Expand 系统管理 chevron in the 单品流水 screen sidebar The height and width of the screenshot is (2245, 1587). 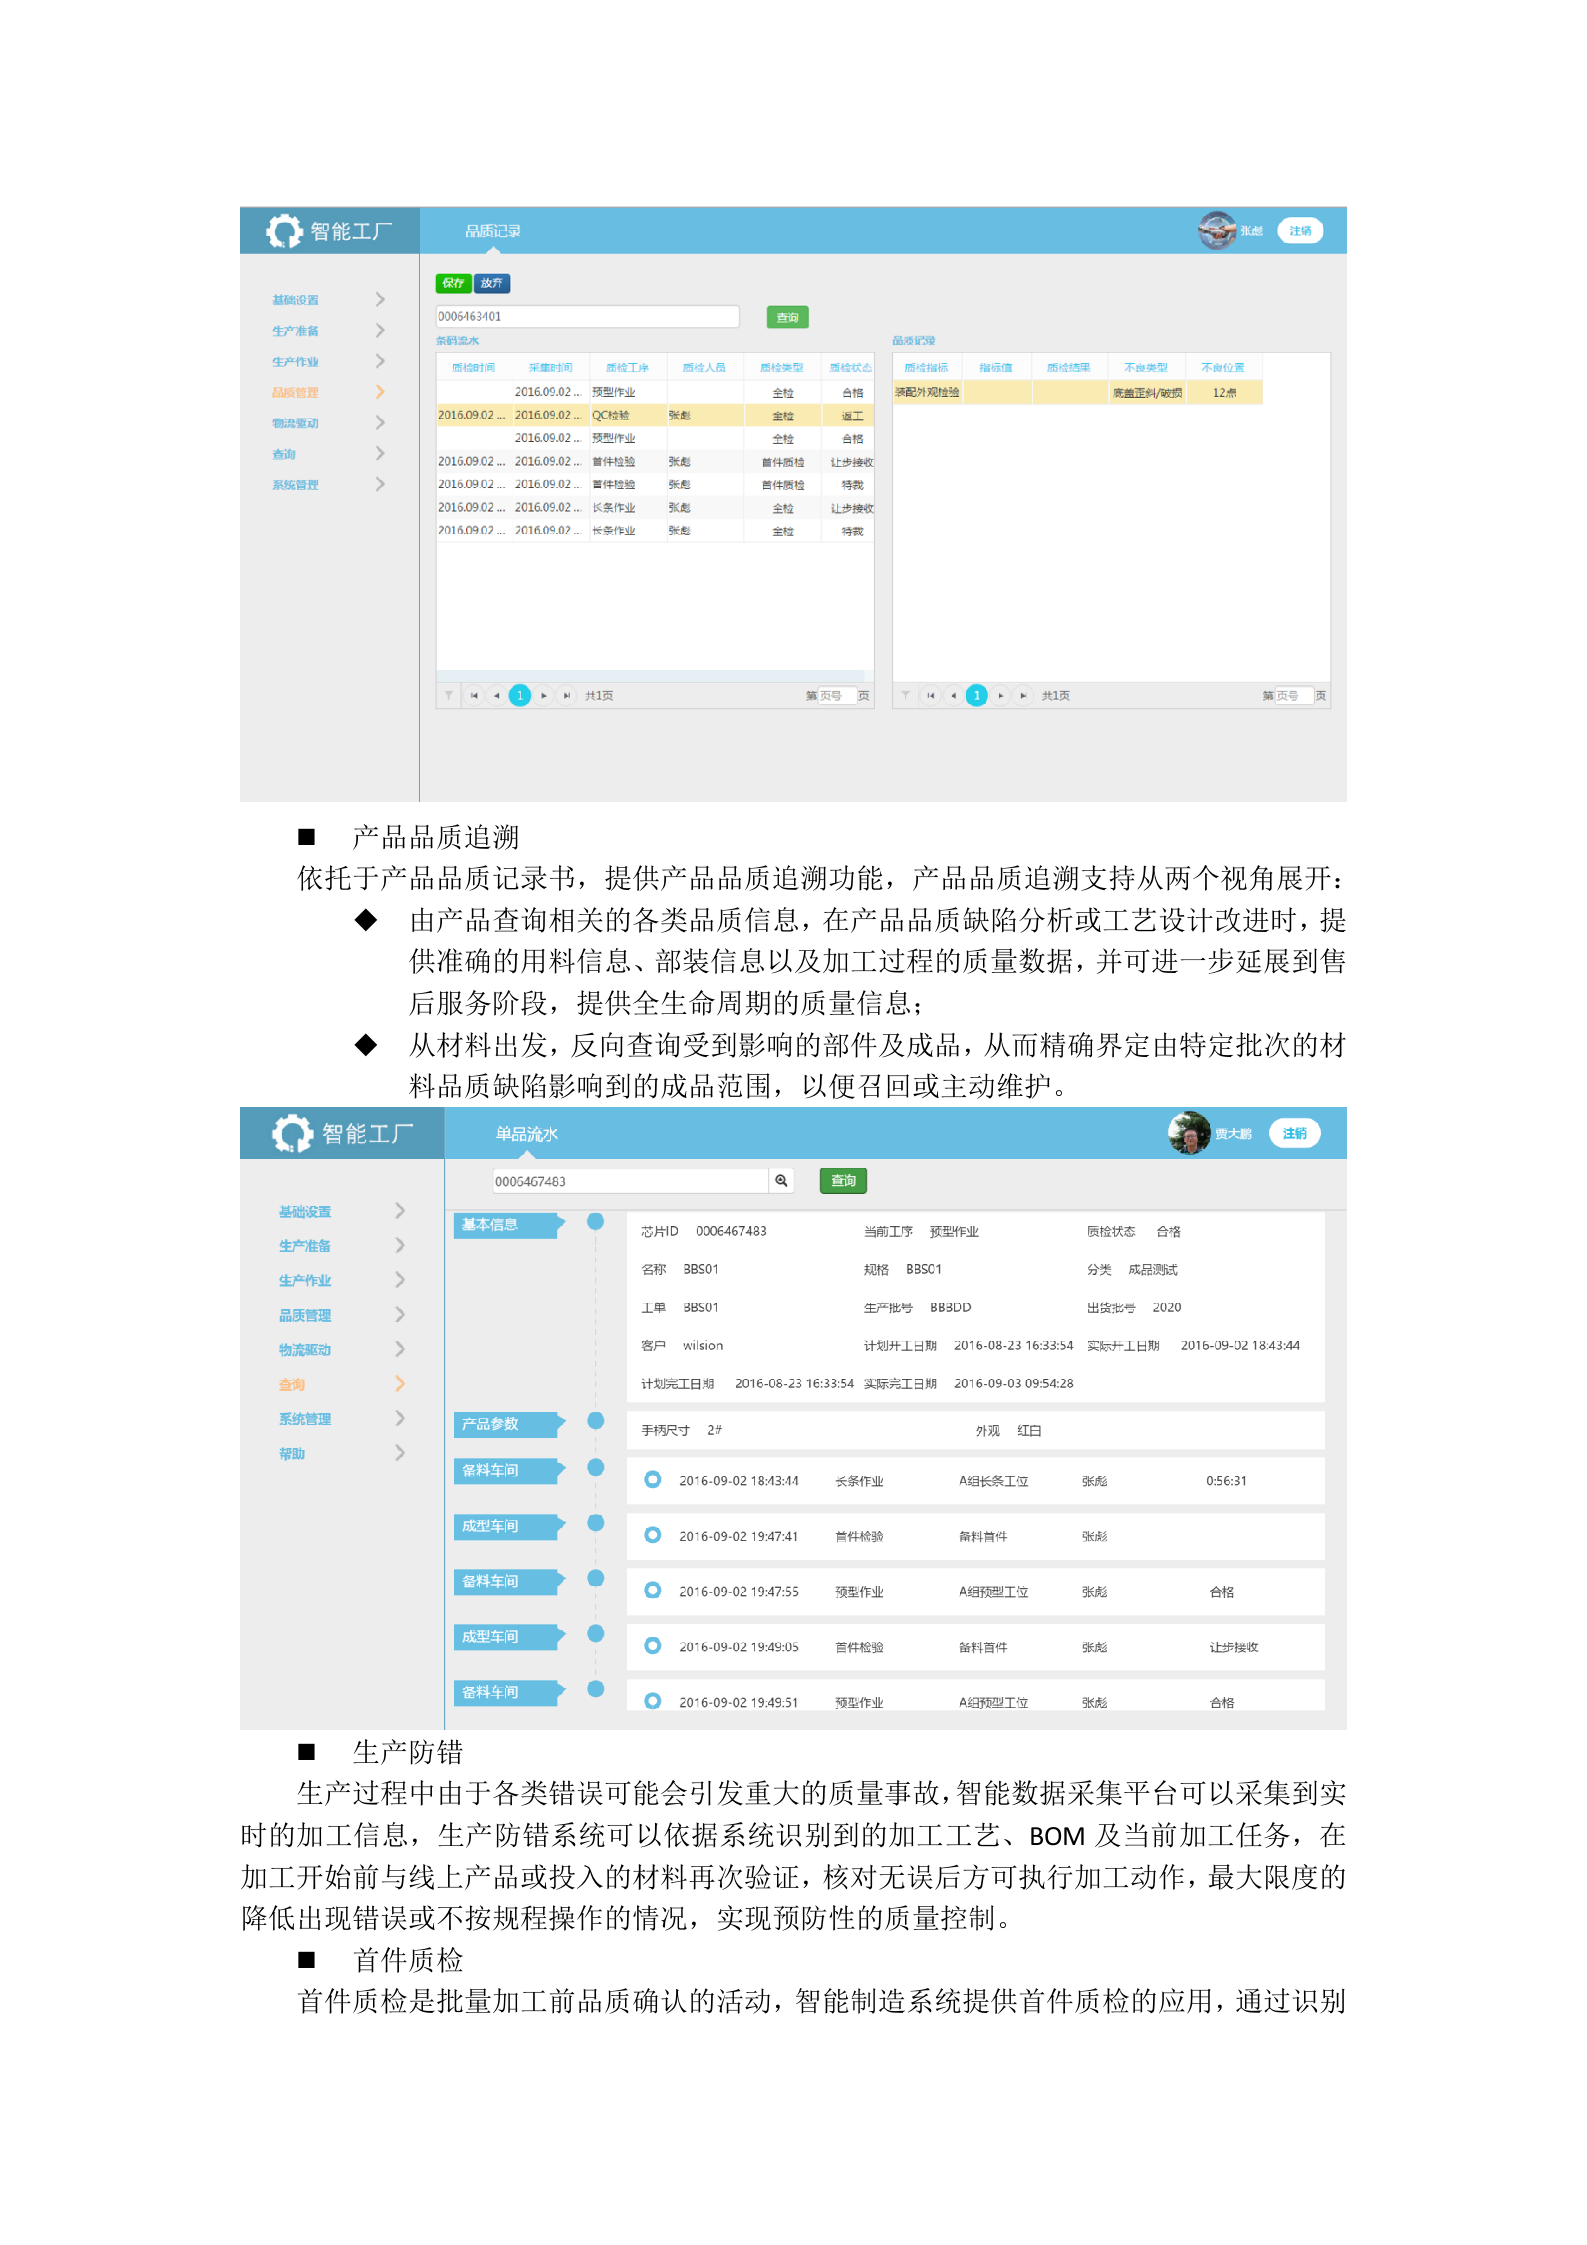point(400,1418)
